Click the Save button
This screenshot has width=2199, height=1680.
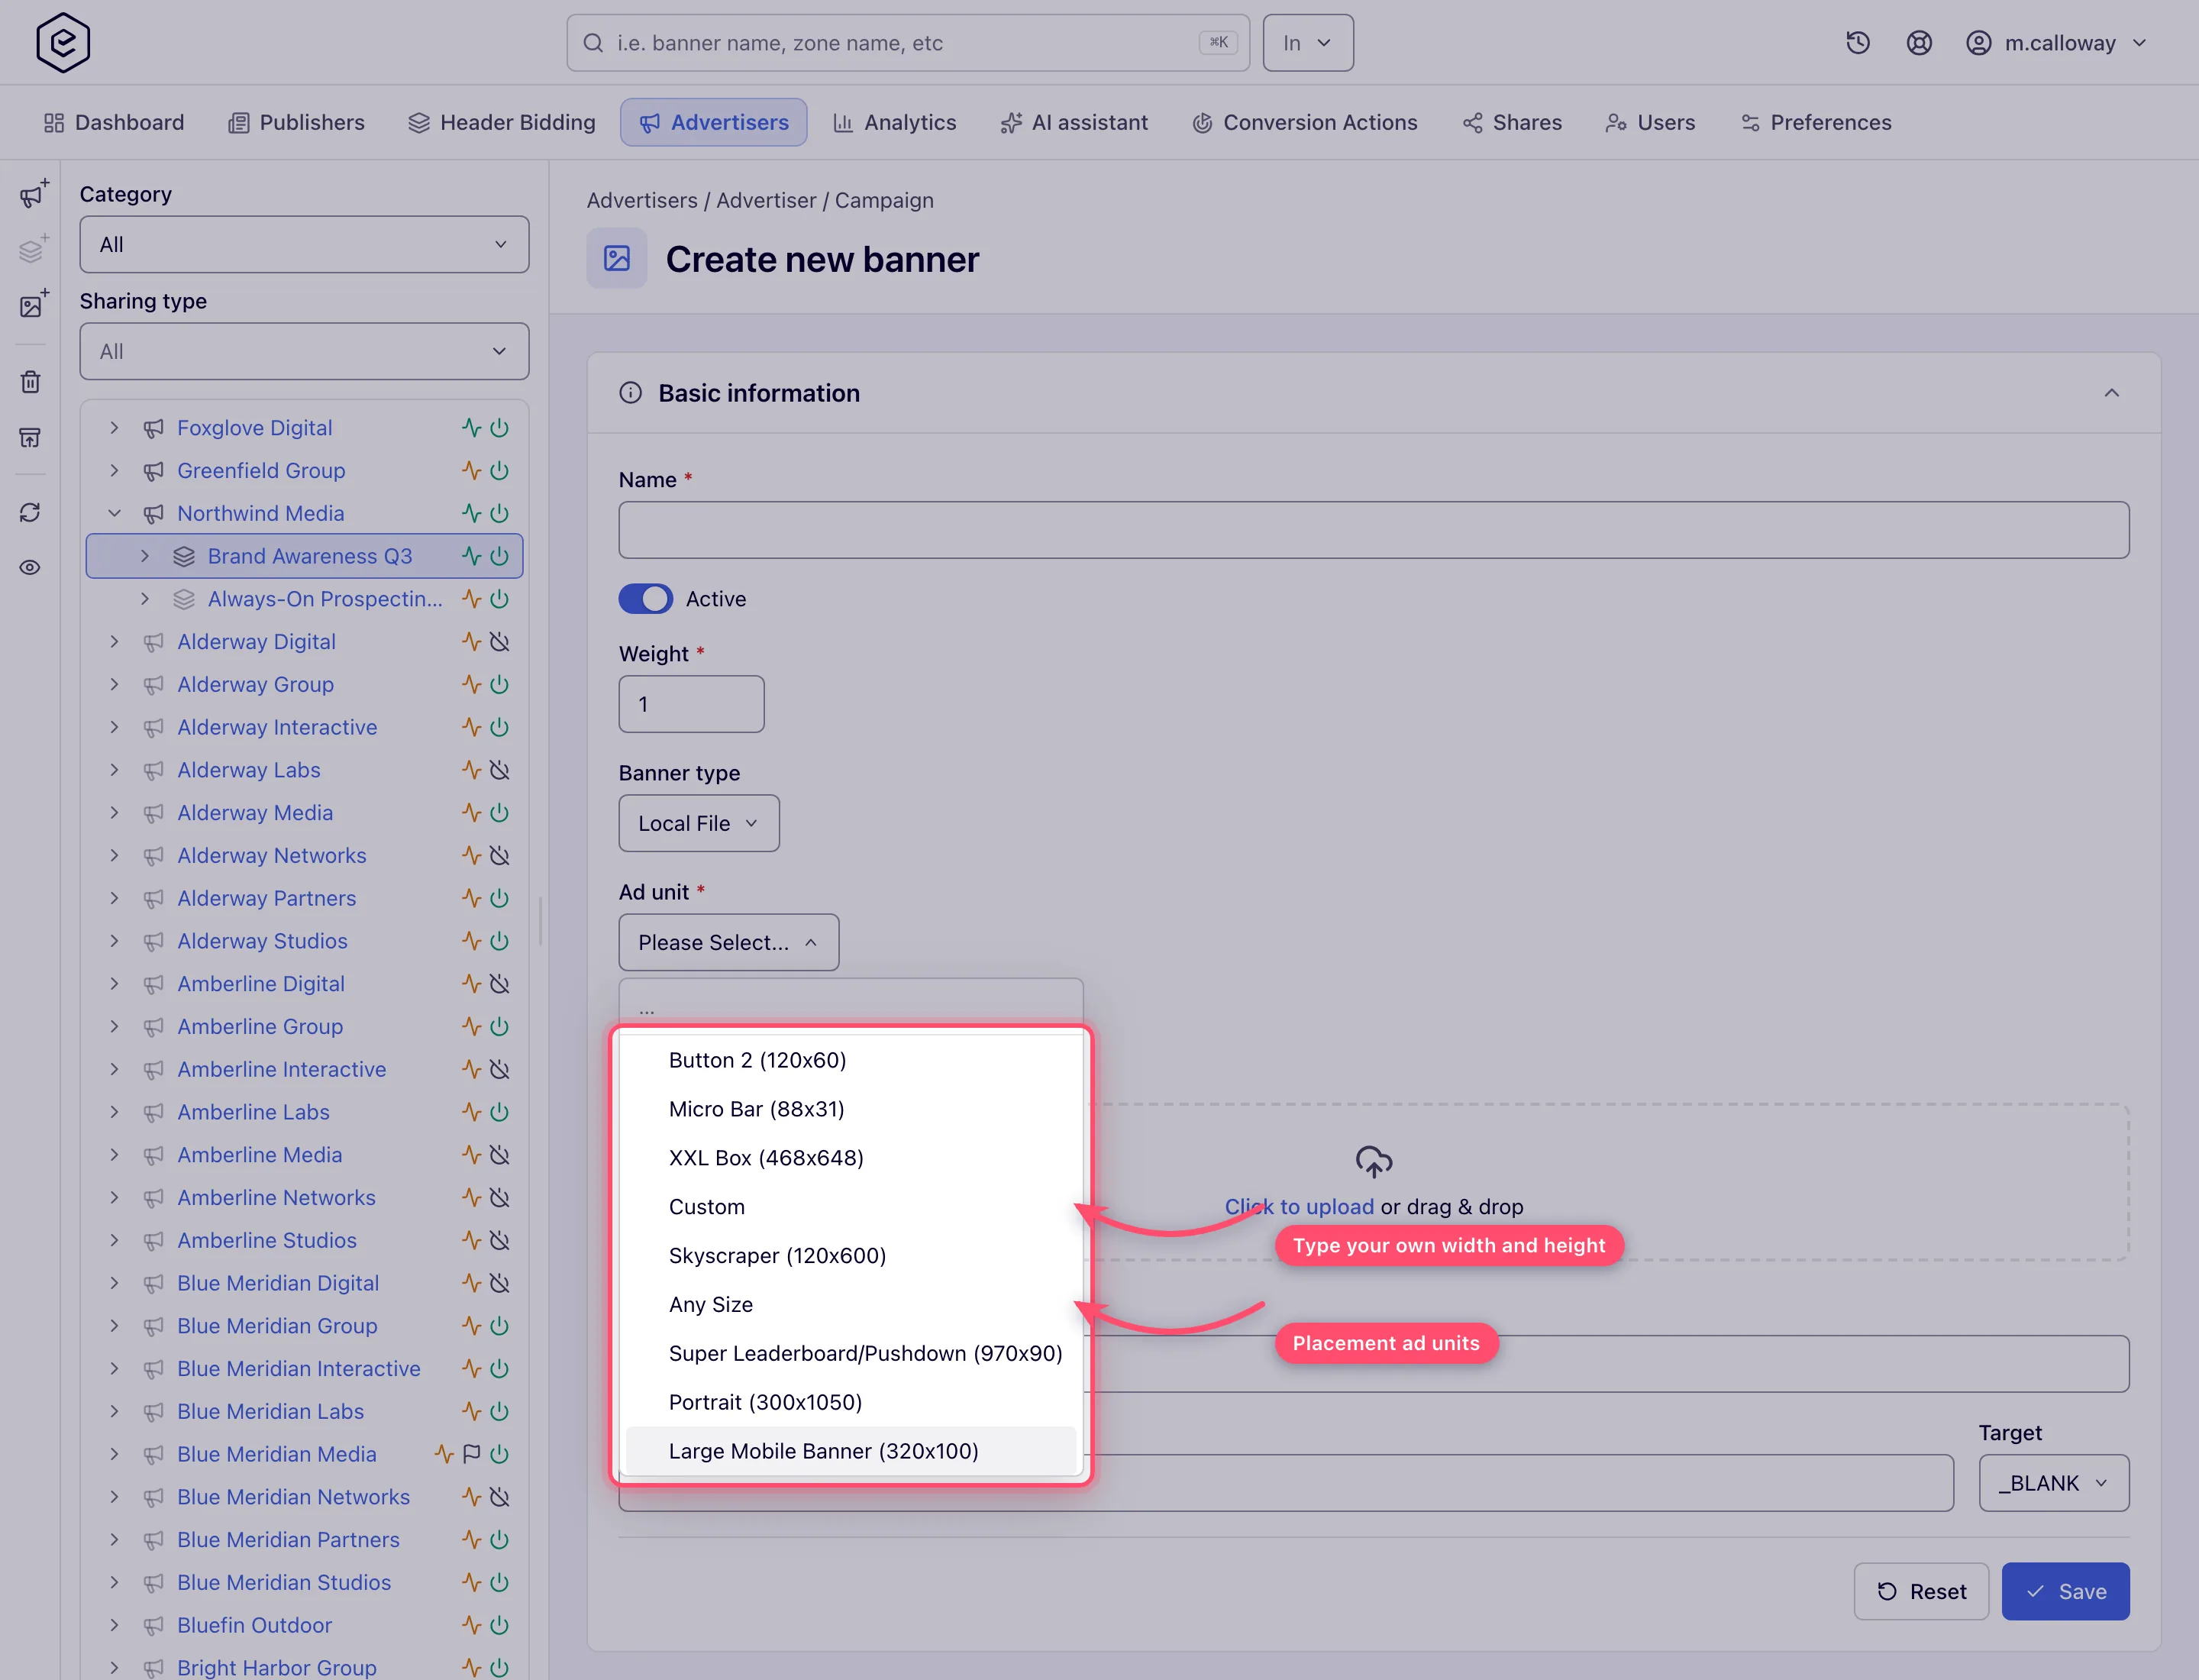[x=2066, y=1591]
